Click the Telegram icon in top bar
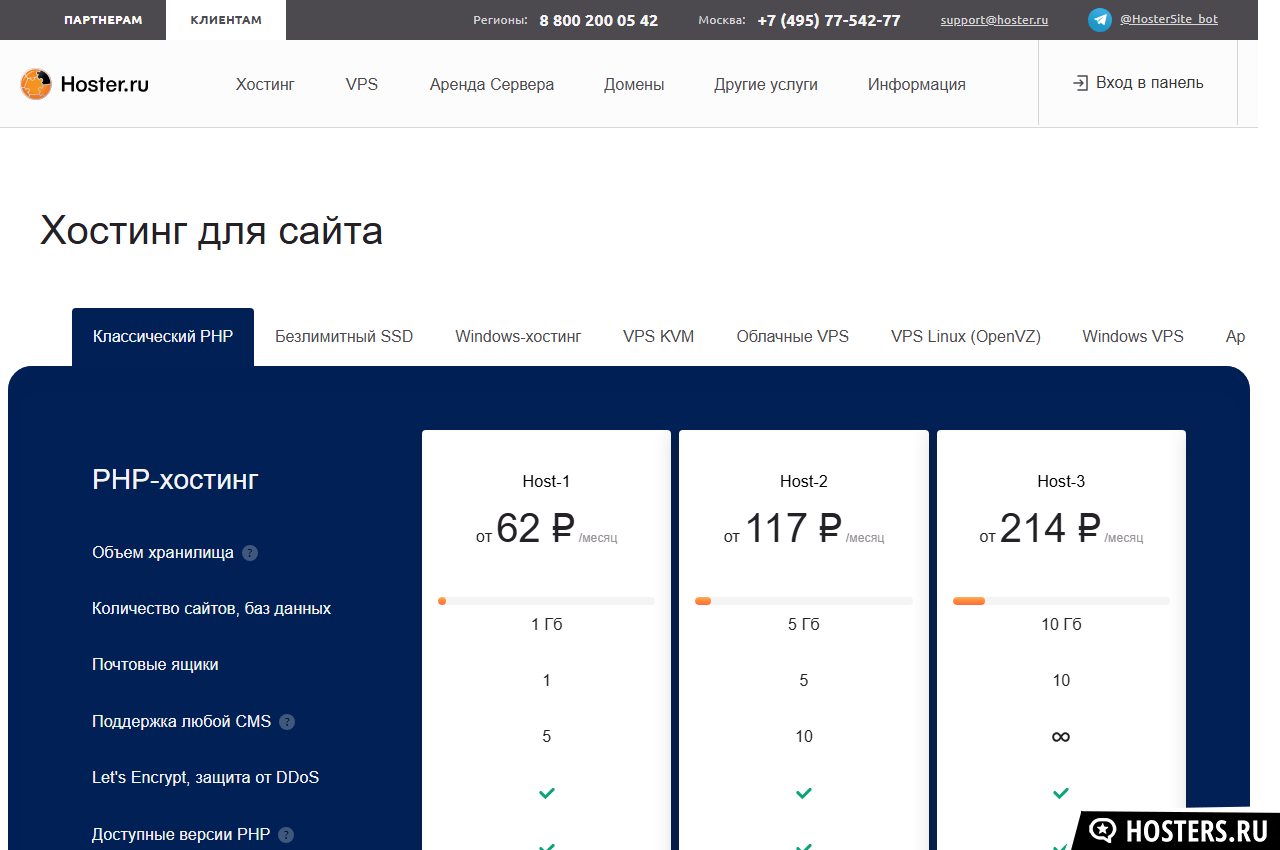Screen dimensions: 1280x850 pos(1100,20)
